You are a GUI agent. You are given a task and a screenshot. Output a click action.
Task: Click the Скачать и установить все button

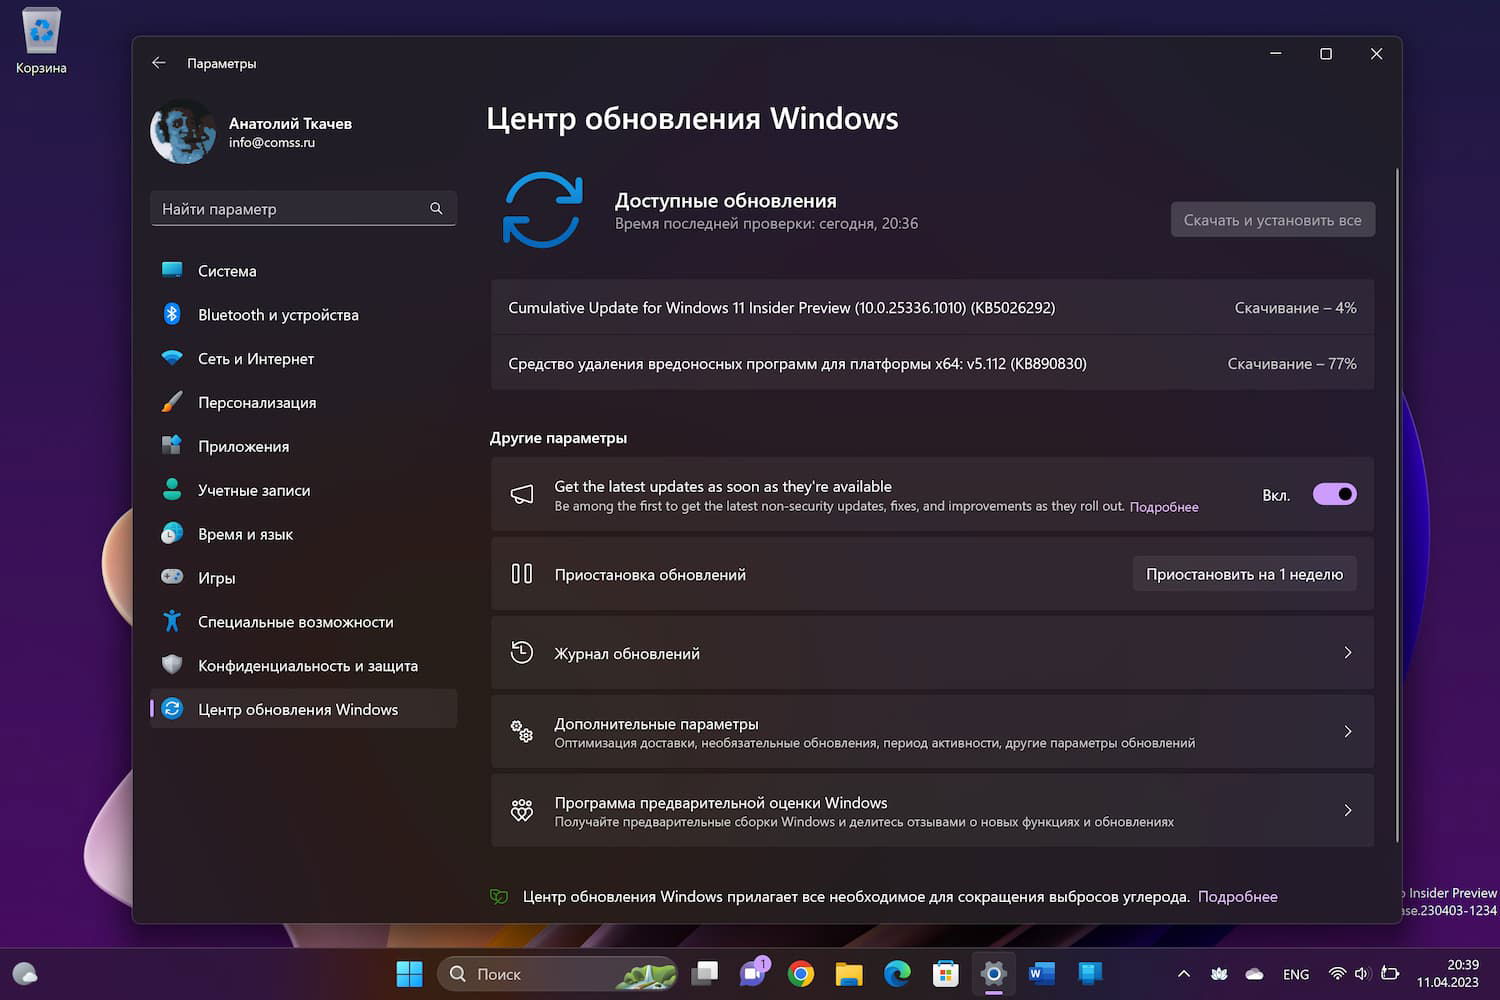(x=1273, y=220)
